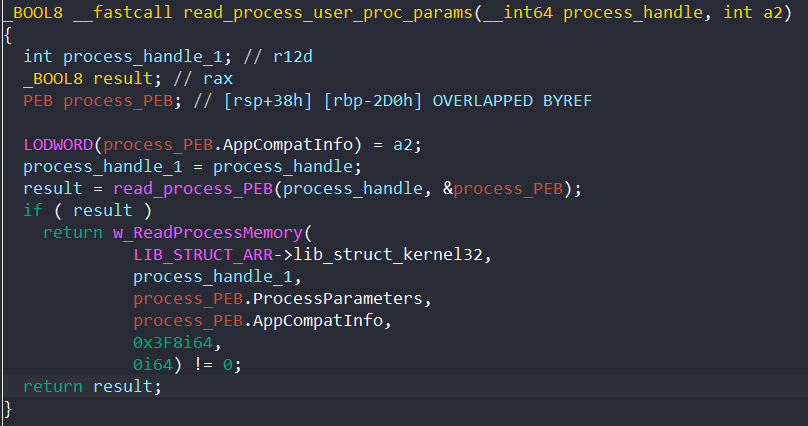This screenshot has width=808, height=426.
Task: Click 'AppCompatInfo' in w_ReadProcessMemory arguments
Action: pyautogui.click(x=318, y=321)
